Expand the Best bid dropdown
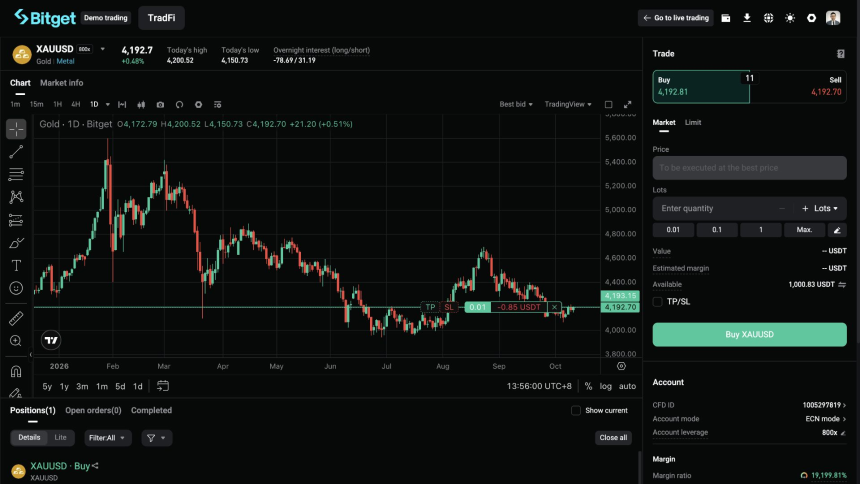Screen dimensions: 860x484 pos(516,104)
